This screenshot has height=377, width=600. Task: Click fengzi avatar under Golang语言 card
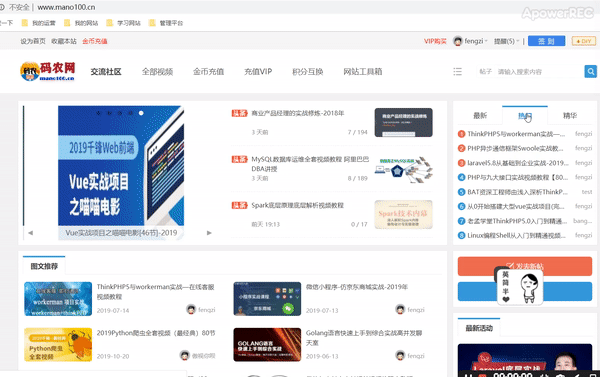point(400,355)
